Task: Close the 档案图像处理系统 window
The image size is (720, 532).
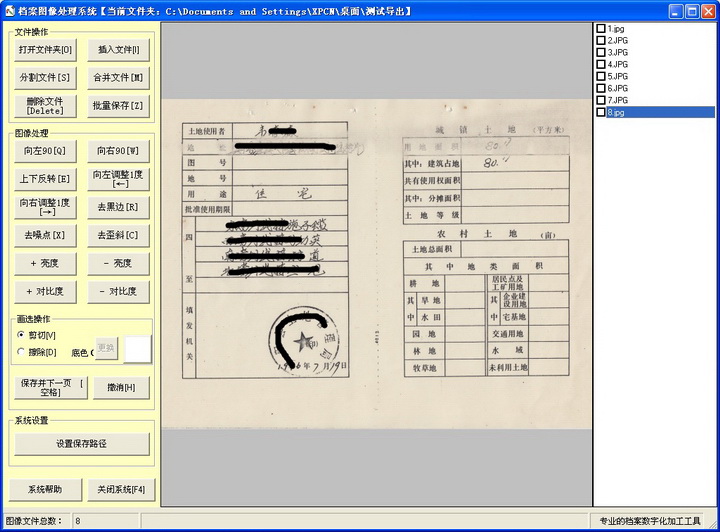Action: pos(709,11)
